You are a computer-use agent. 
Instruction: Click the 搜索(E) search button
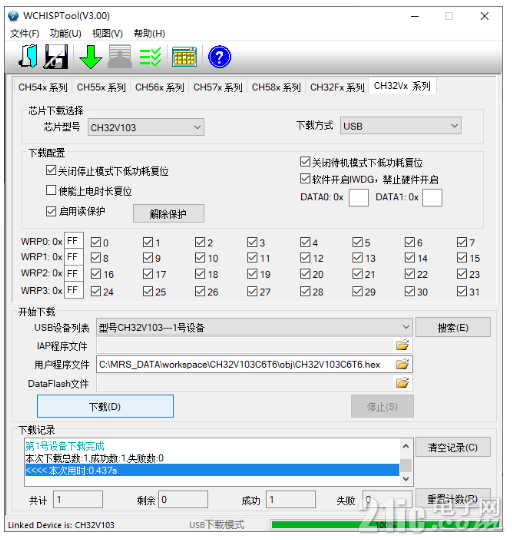(x=453, y=328)
